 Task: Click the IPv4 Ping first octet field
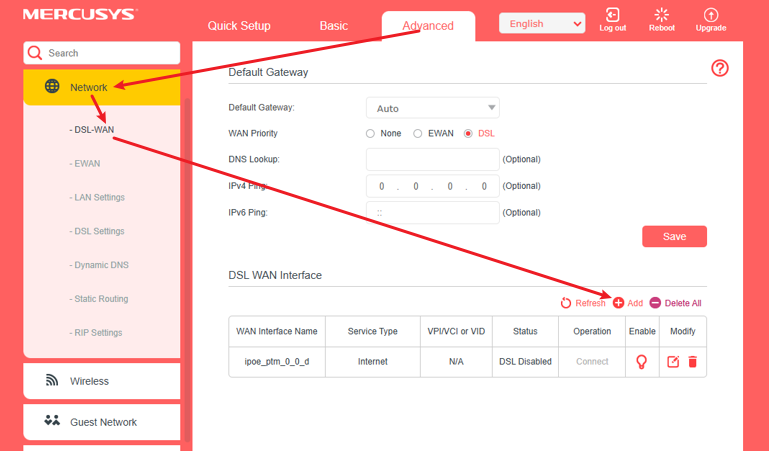click(x=382, y=186)
